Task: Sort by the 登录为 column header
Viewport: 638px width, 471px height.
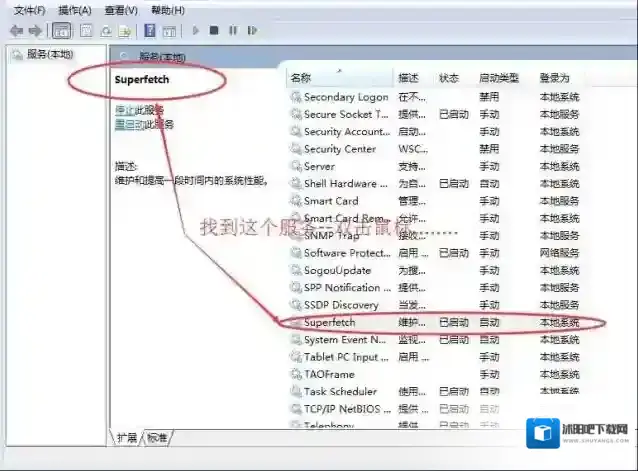Action: point(554,78)
